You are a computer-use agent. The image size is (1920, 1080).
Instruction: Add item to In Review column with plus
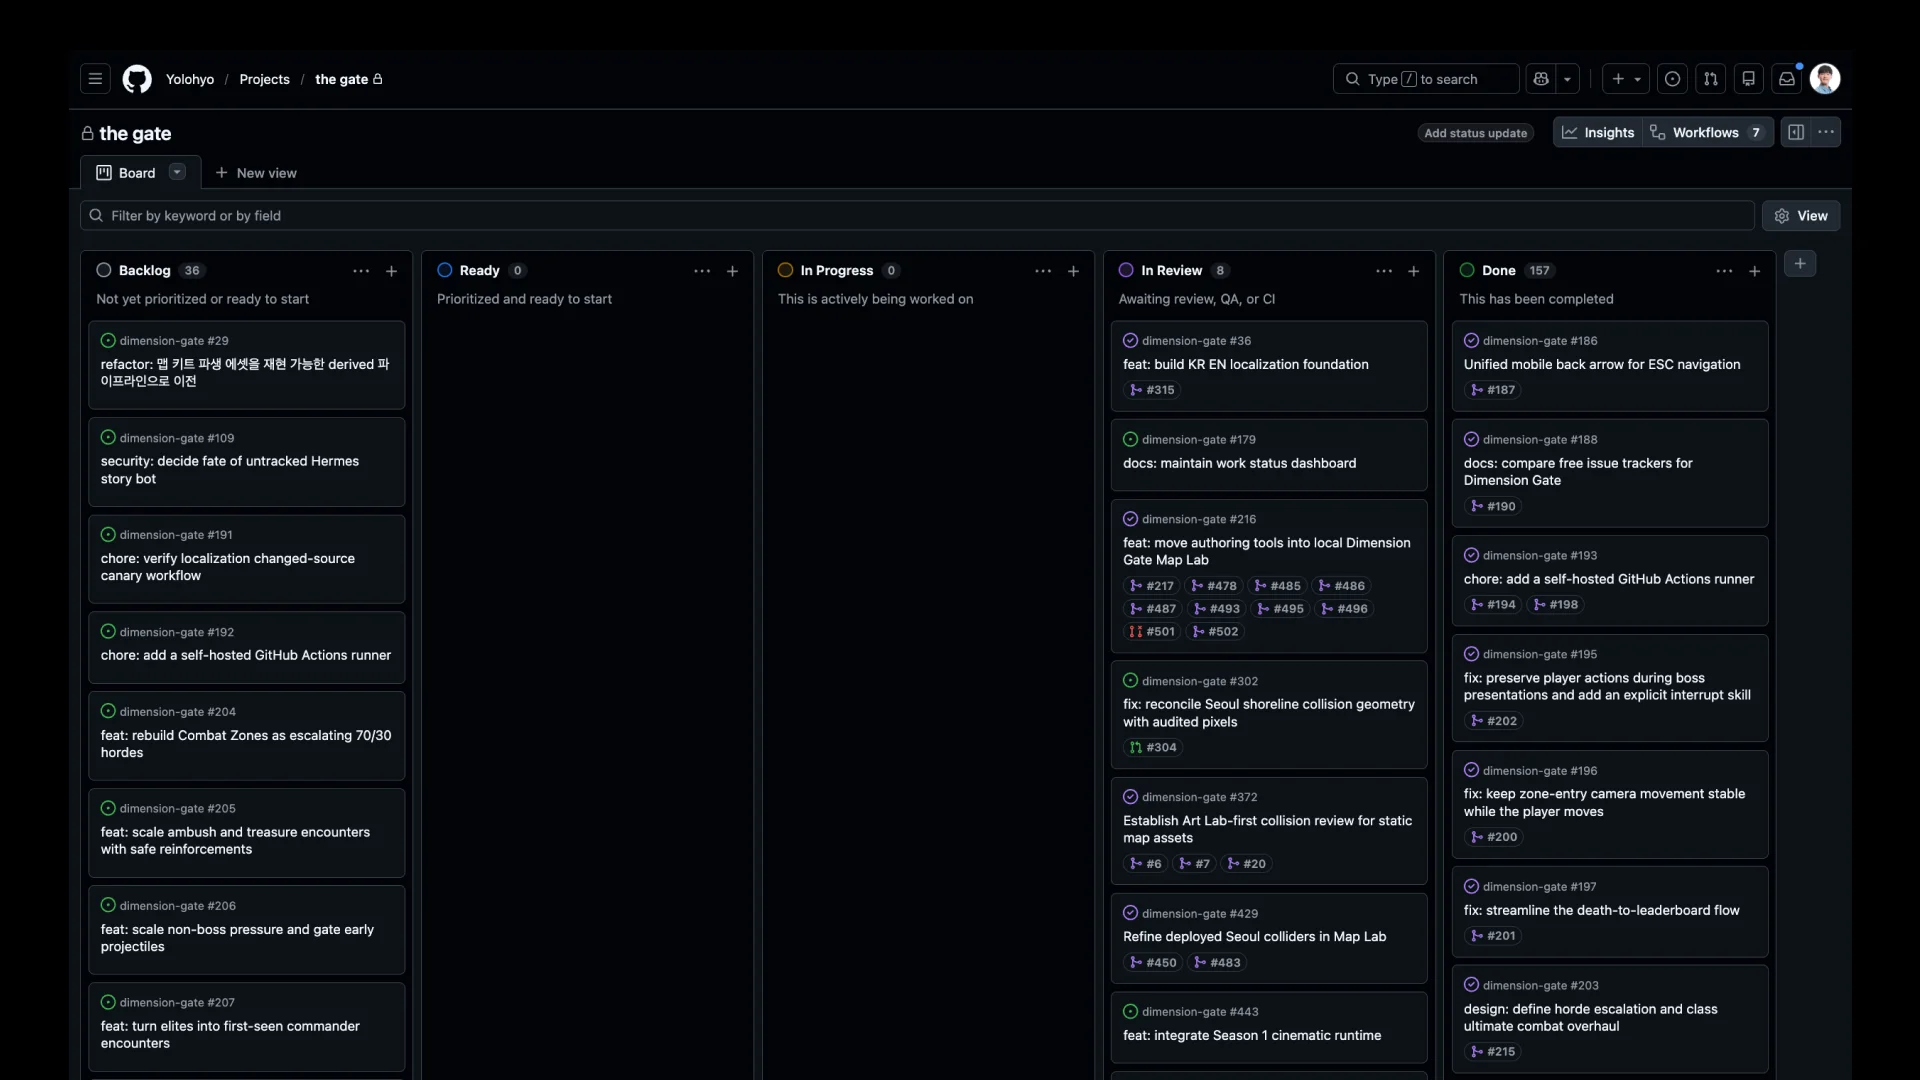click(x=1413, y=271)
